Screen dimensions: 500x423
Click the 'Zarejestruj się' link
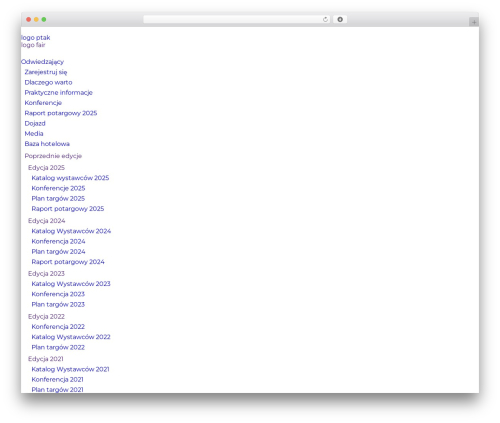[x=46, y=72]
